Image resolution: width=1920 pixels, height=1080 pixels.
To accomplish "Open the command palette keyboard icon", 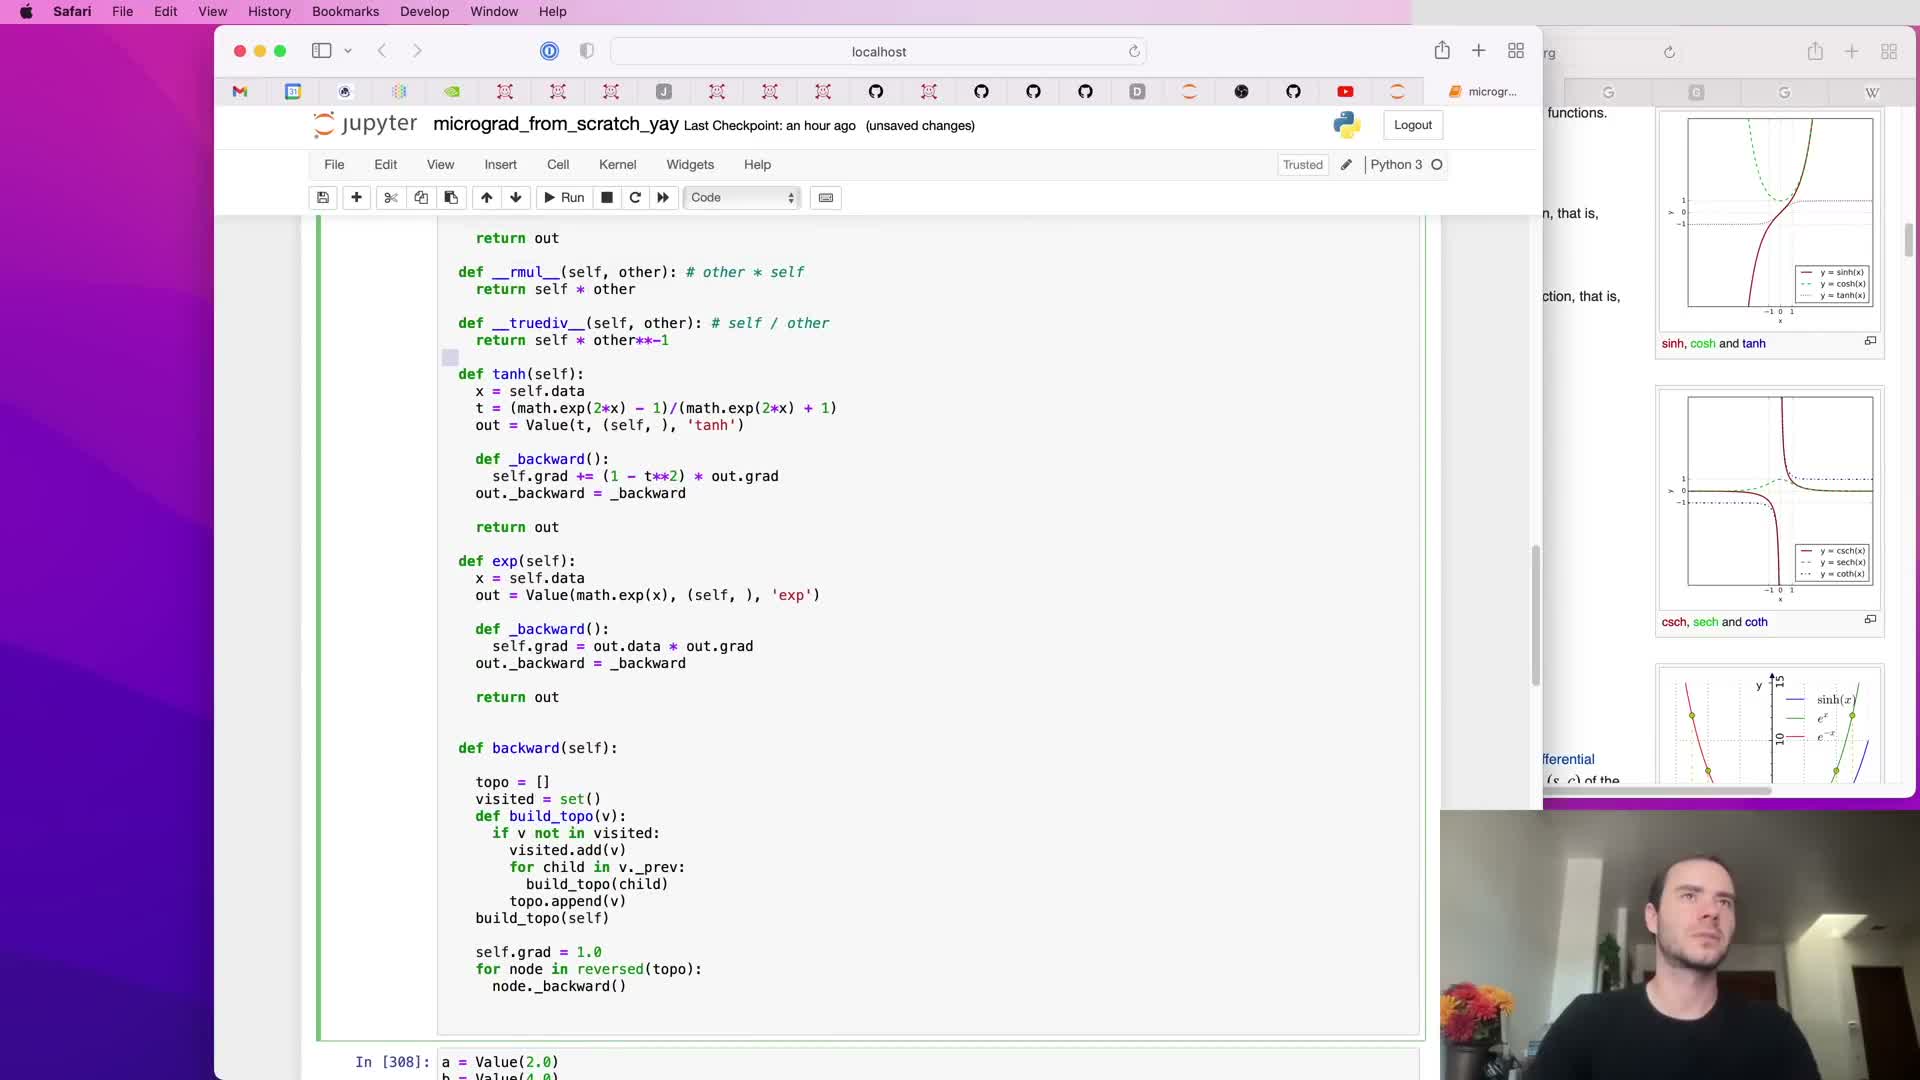I will click(826, 198).
